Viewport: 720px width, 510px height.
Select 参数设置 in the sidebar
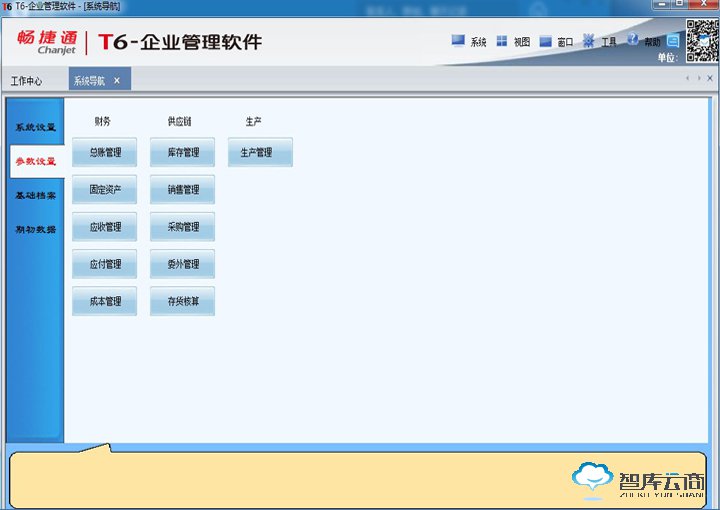(x=36, y=161)
